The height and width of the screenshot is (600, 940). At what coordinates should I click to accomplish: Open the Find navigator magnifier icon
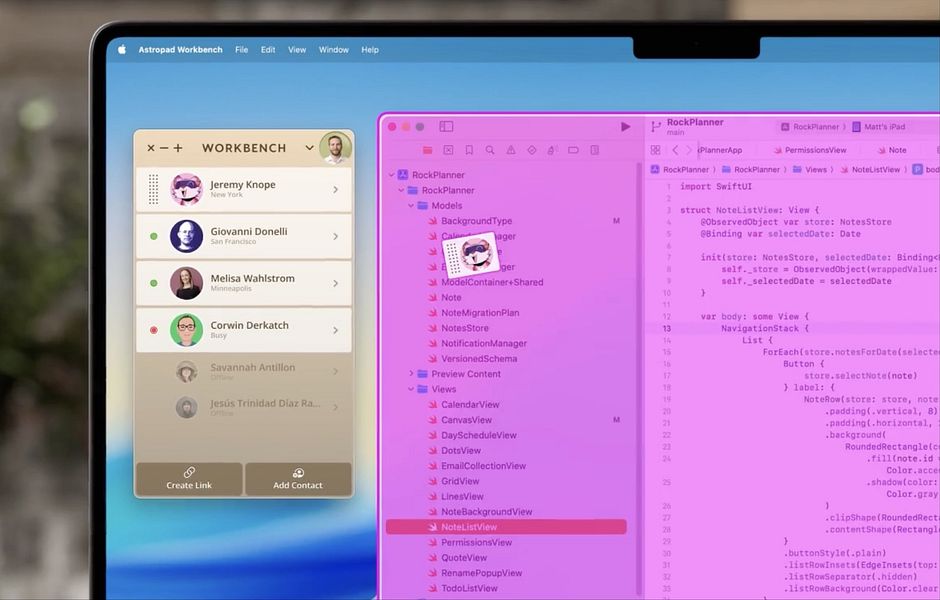pos(490,150)
